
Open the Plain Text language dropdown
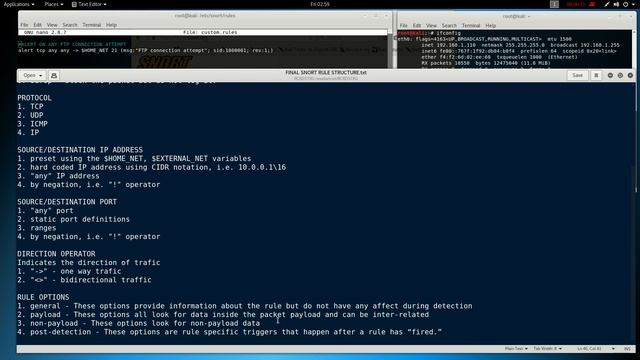click(x=516, y=349)
